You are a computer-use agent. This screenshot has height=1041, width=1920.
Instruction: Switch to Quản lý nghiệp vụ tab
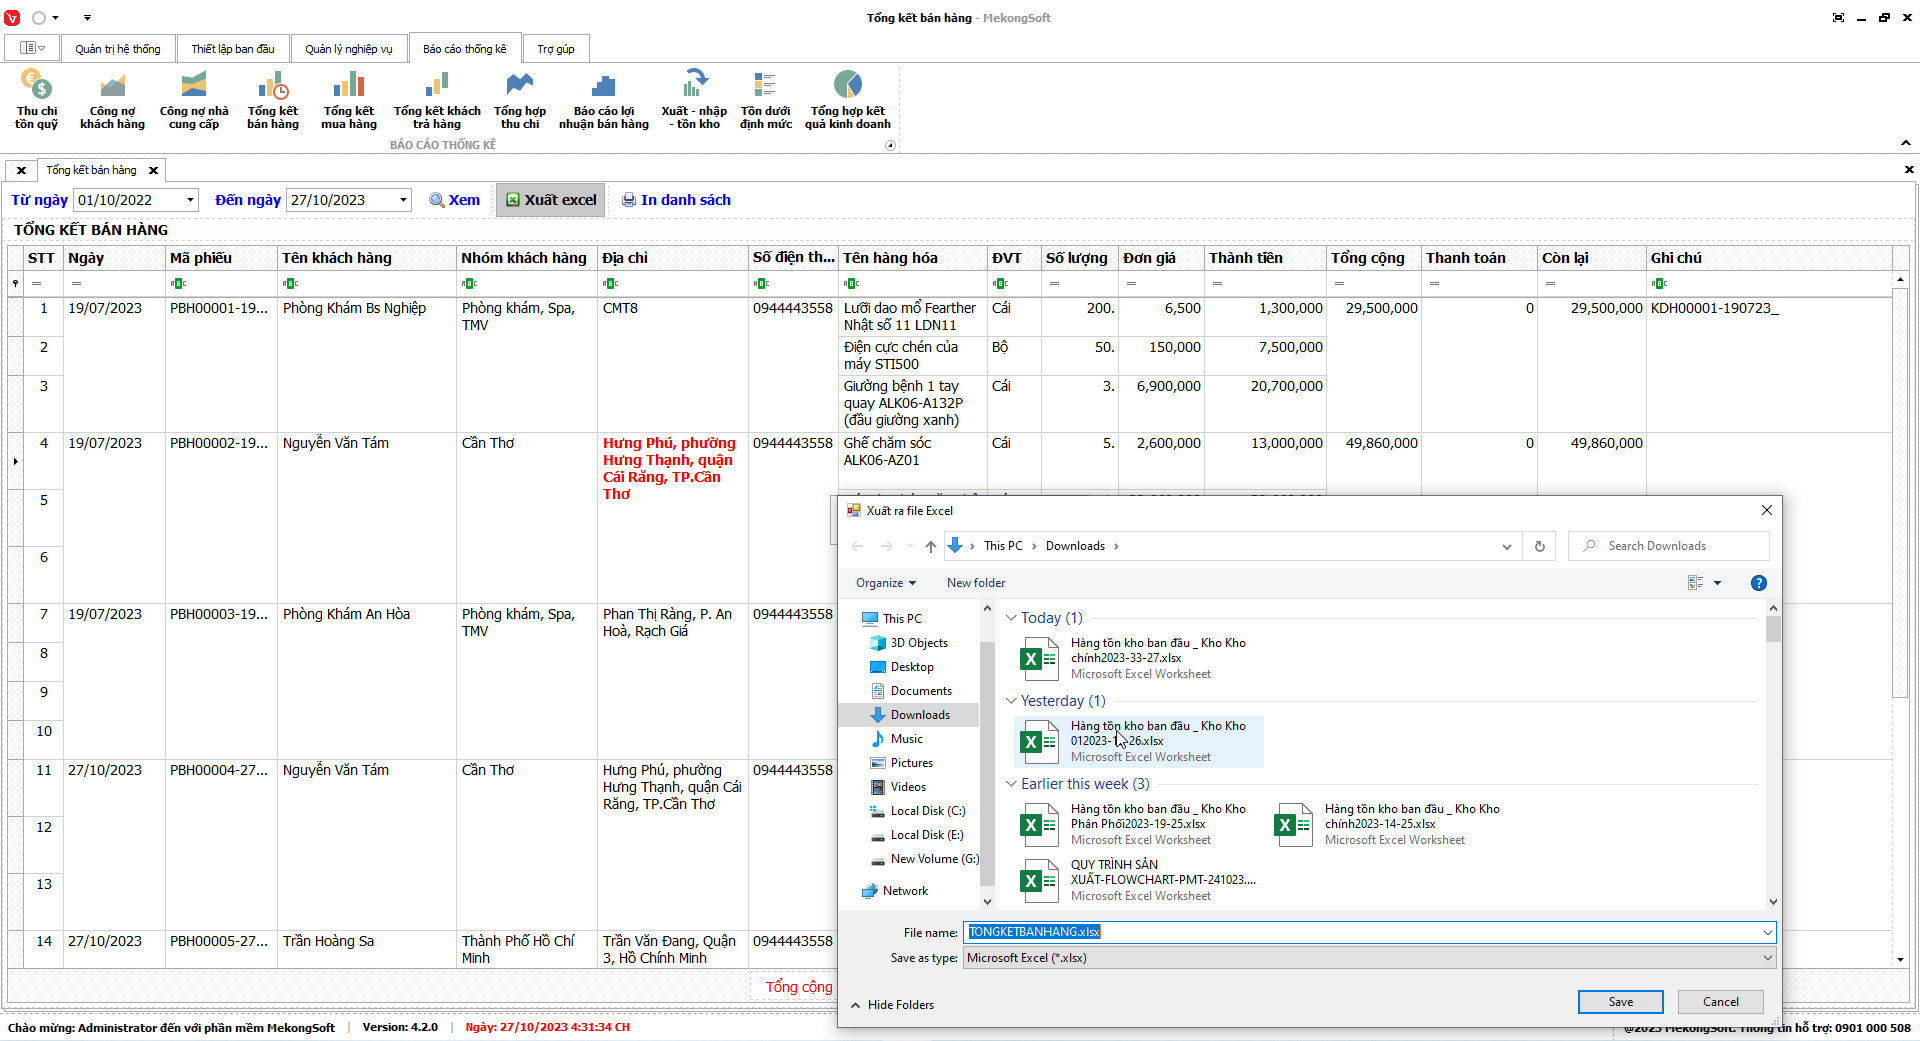348,49
